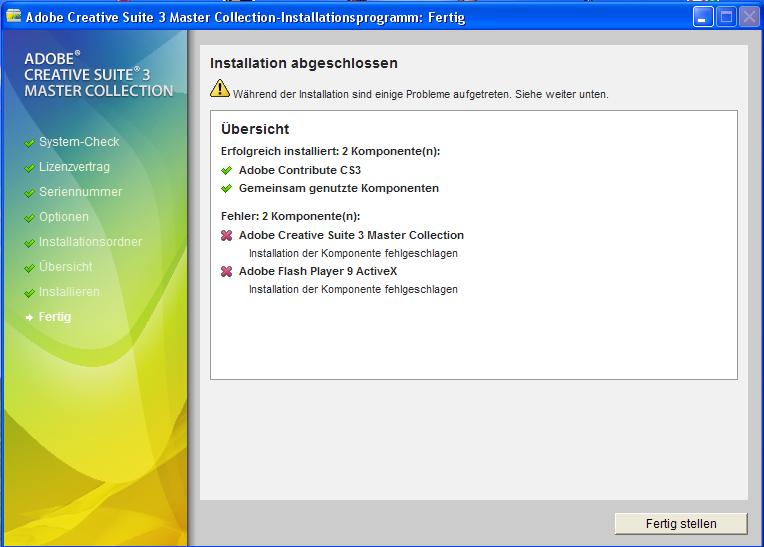Screen dimensions: 764x547
Task: Click the Übersicht heading in results panel
Action: [255, 129]
